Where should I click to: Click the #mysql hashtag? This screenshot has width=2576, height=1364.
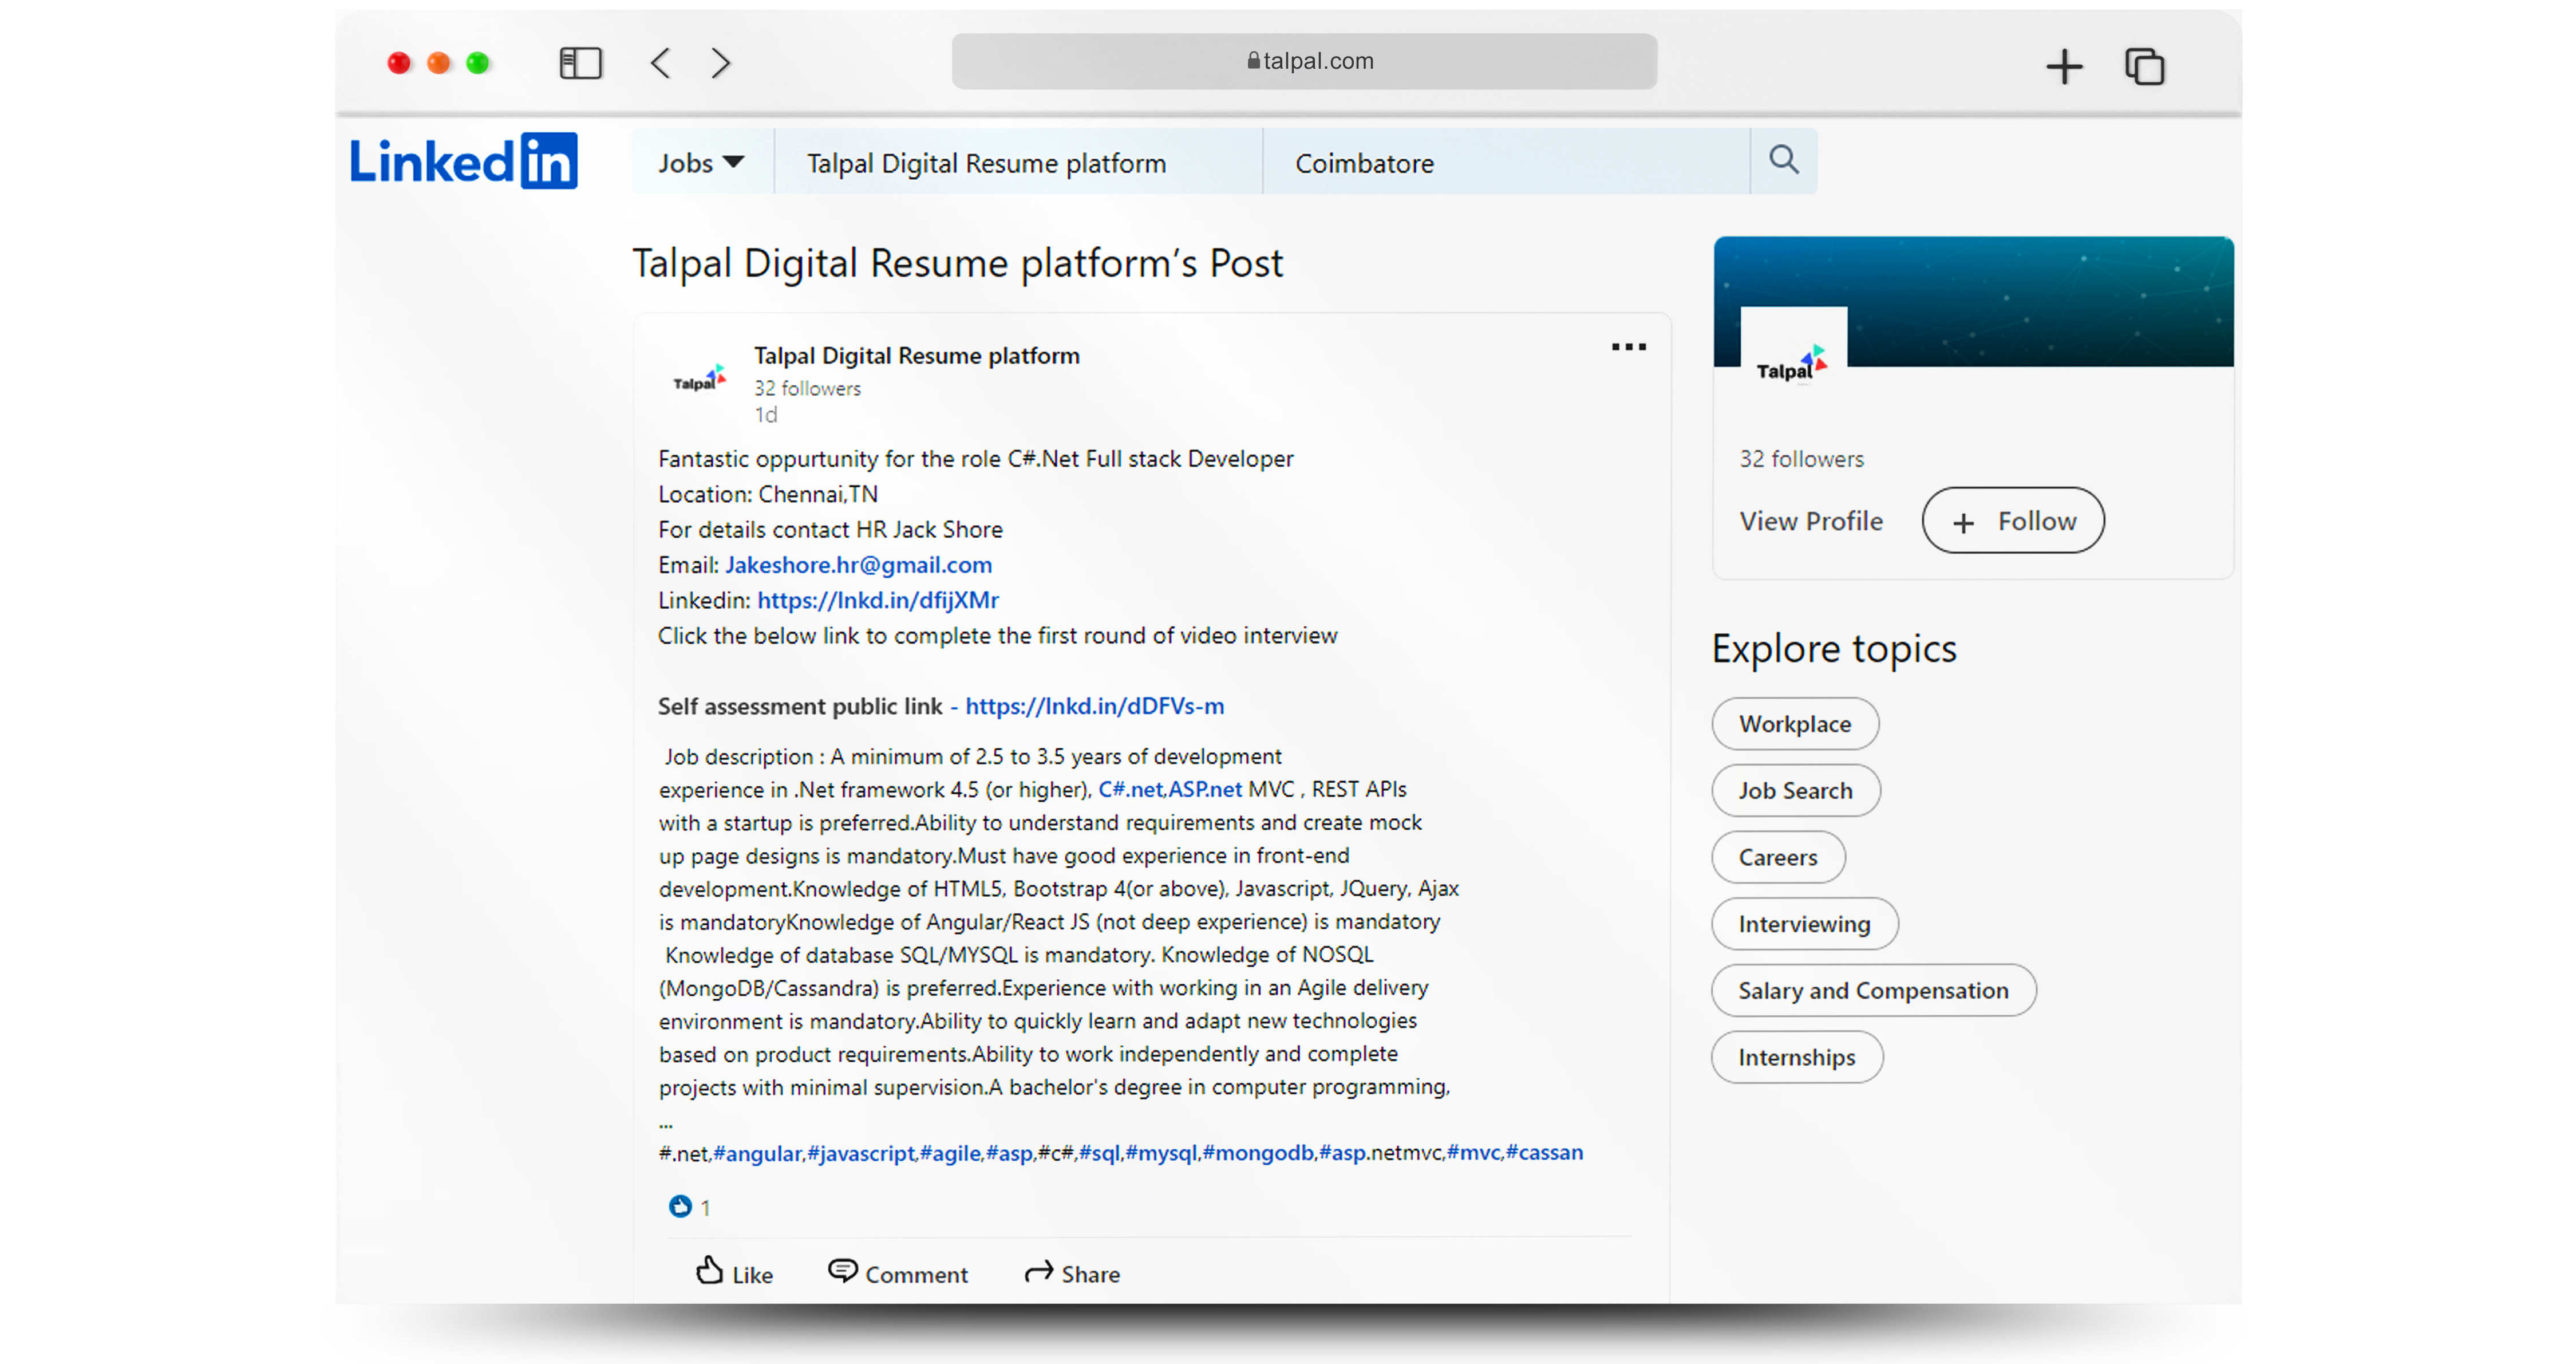point(1161,1153)
